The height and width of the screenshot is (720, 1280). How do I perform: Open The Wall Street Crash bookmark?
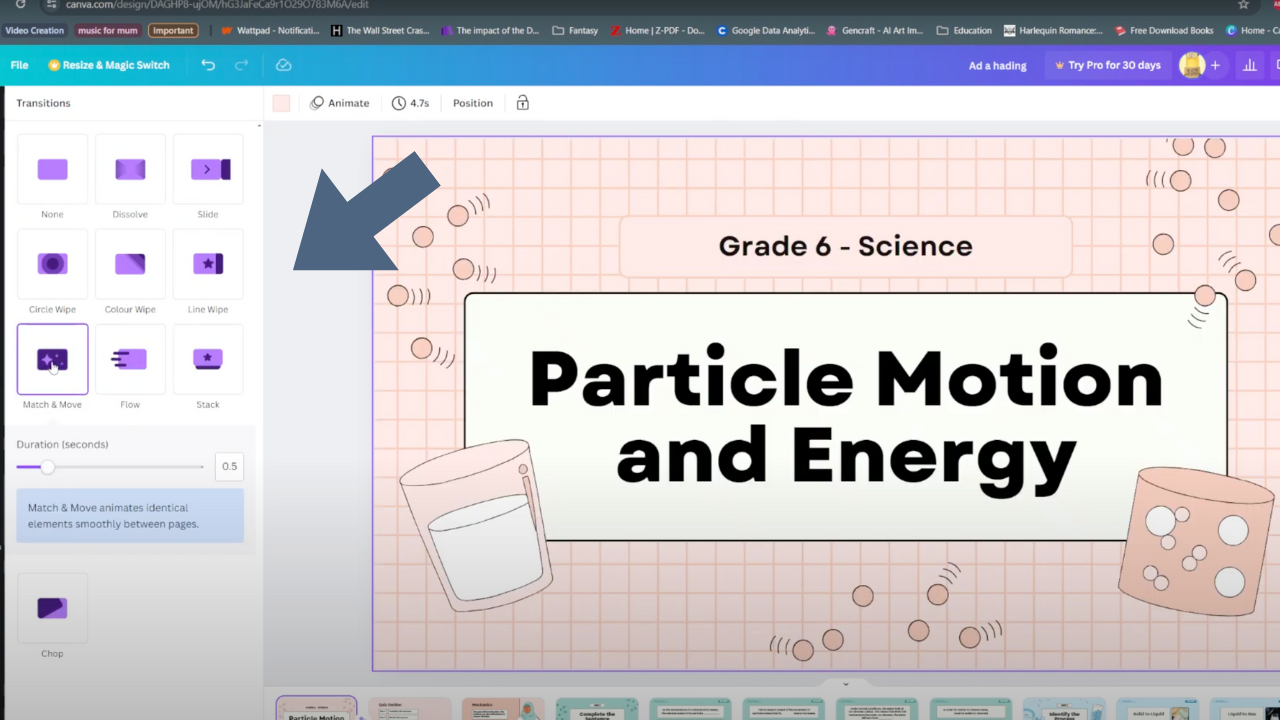tap(380, 31)
